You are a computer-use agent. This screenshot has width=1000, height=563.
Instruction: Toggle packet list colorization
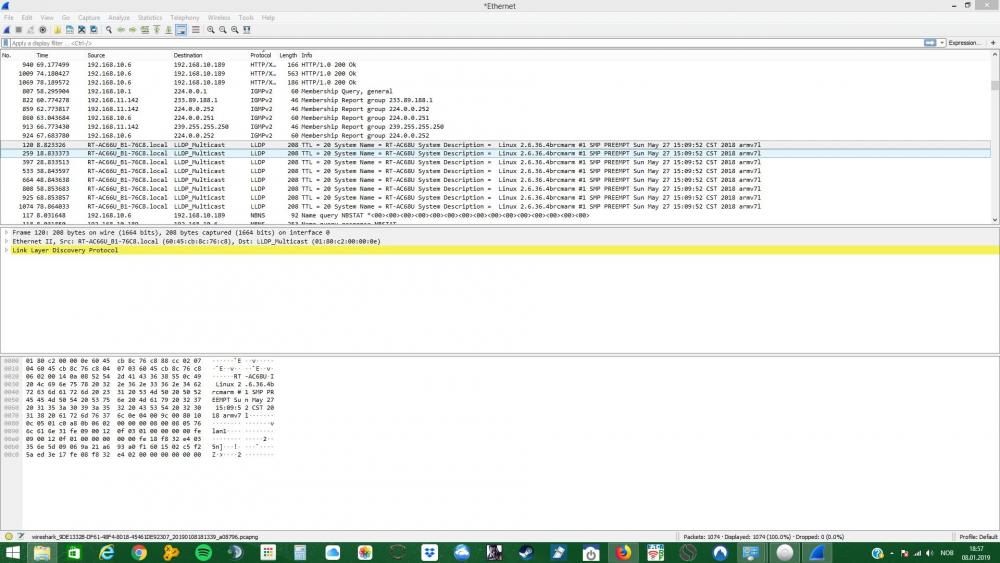click(x=195, y=30)
